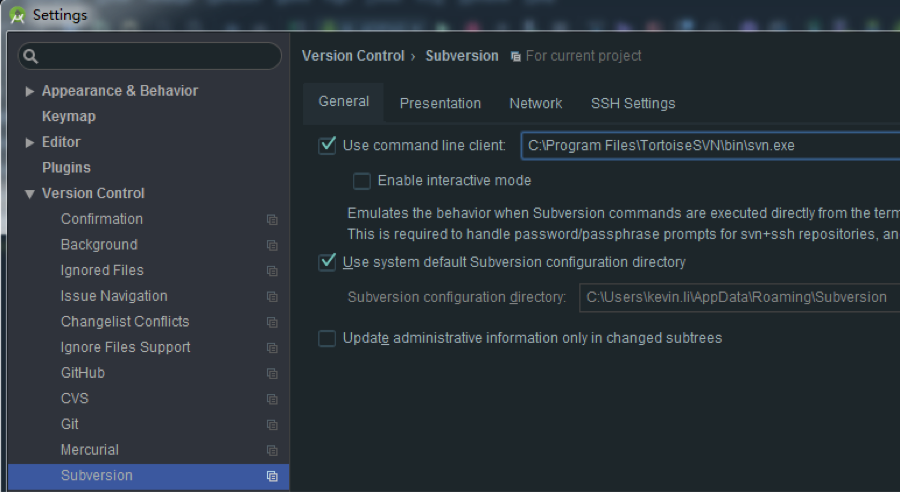Click the project-level icon beside Issue Navigation
900x492 pixels.
click(x=272, y=297)
